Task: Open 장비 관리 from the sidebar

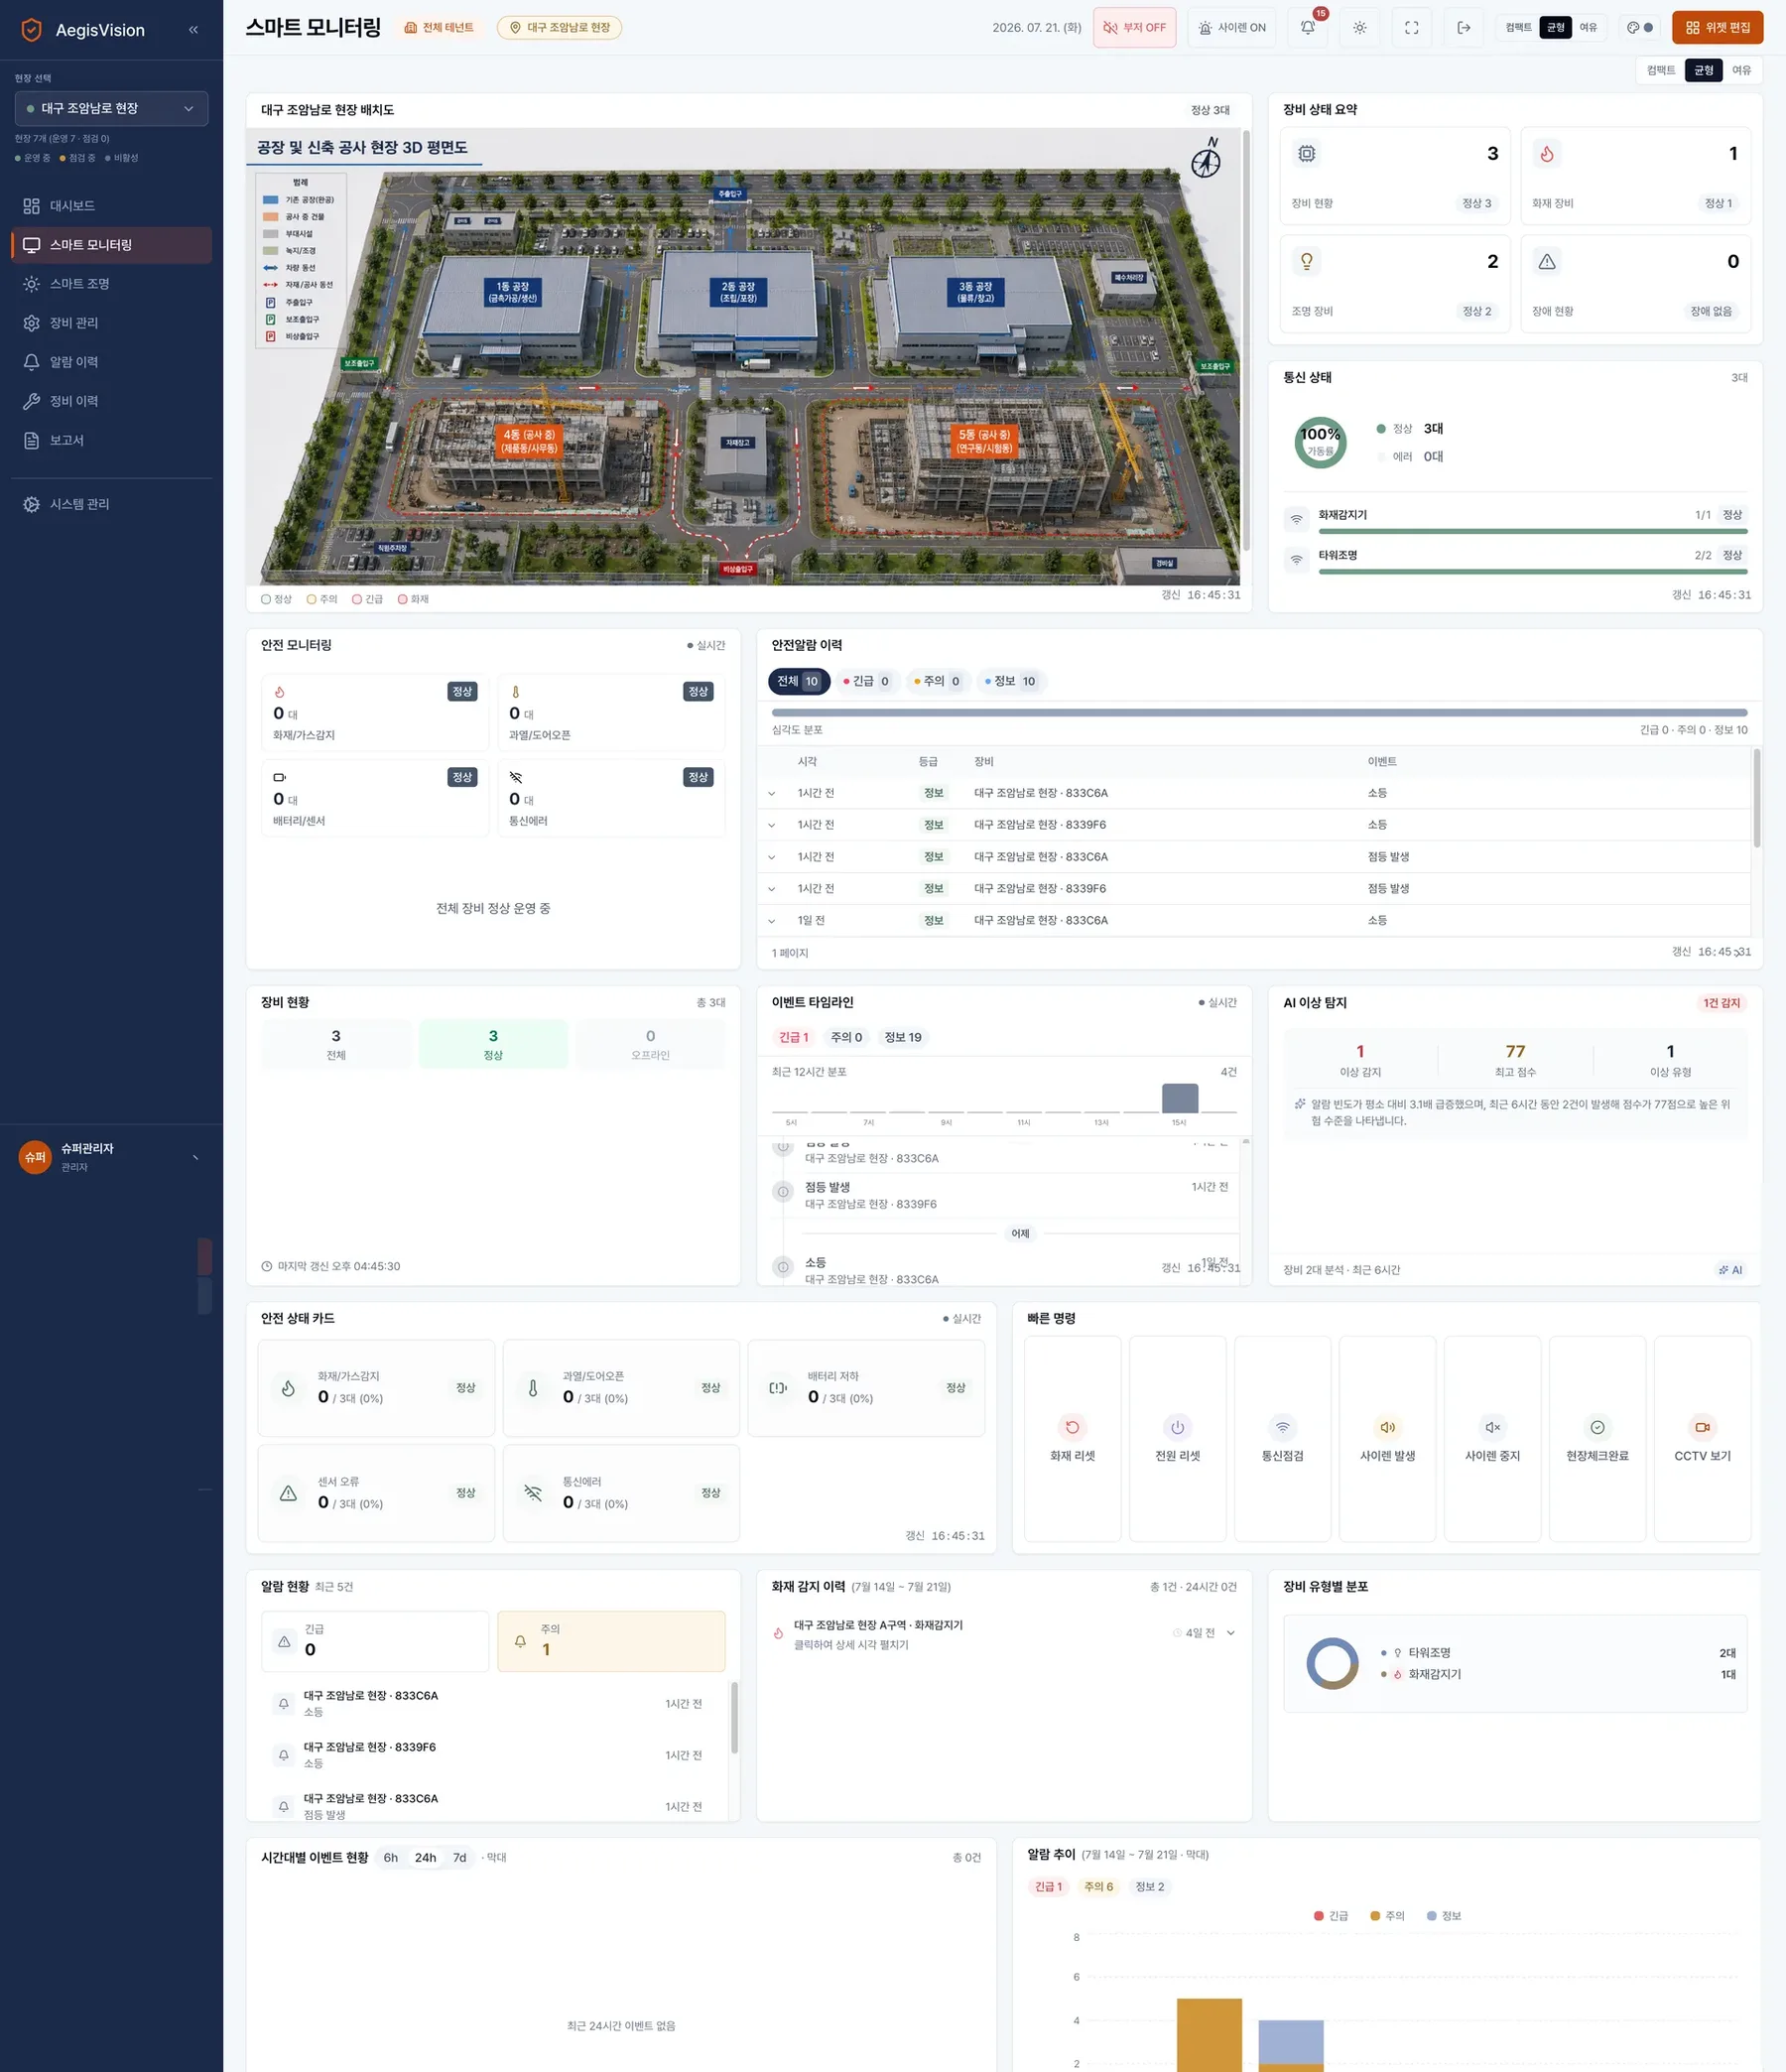Action: (x=111, y=323)
